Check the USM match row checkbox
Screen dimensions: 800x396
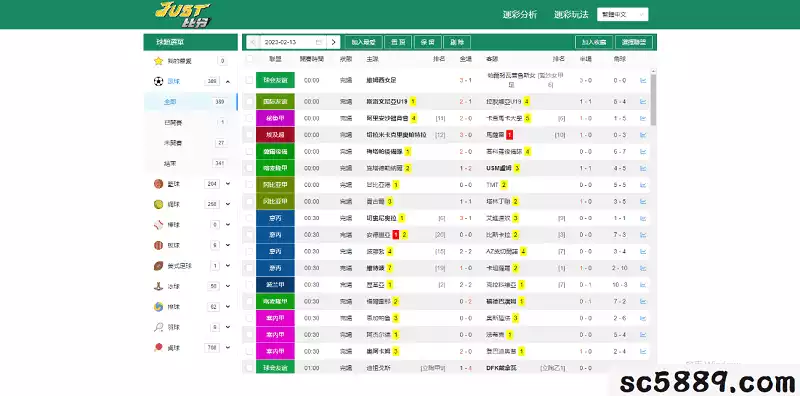249,168
